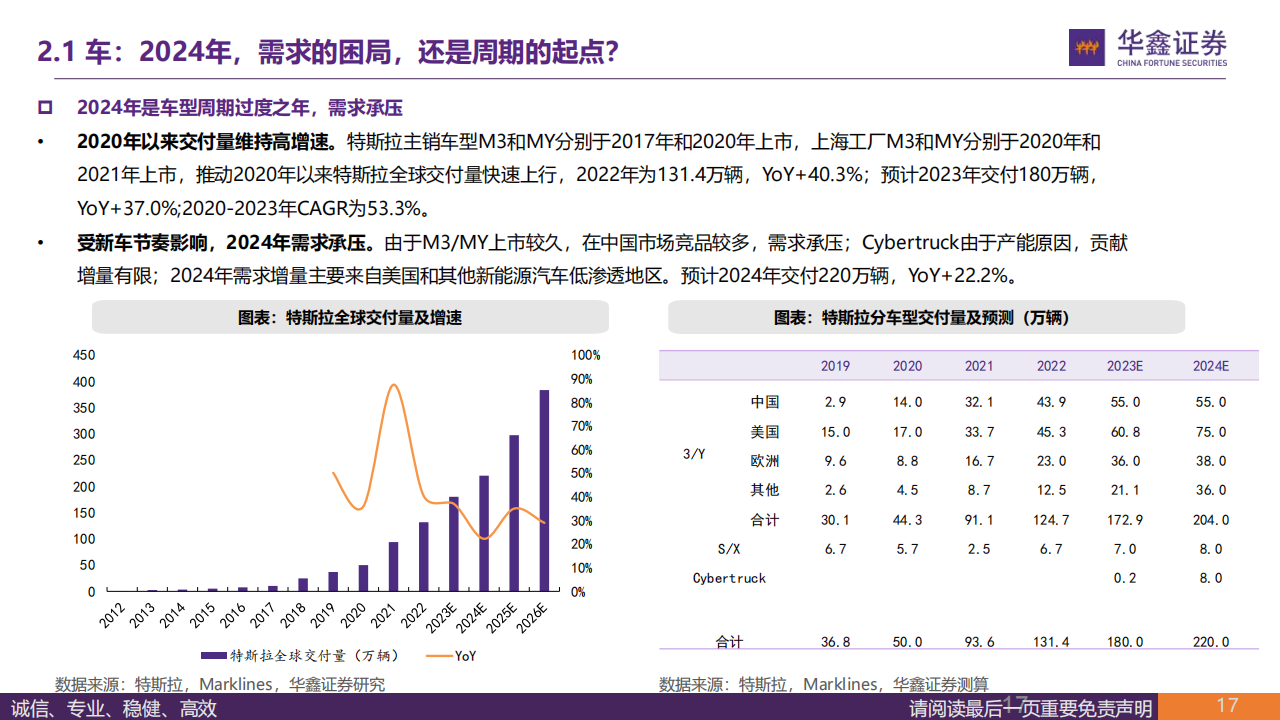The width and height of the screenshot is (1280, 720).
Task: Select subheading "2024年是车型周期过度之年，需求承压"
Action: [x=239, y=107]
